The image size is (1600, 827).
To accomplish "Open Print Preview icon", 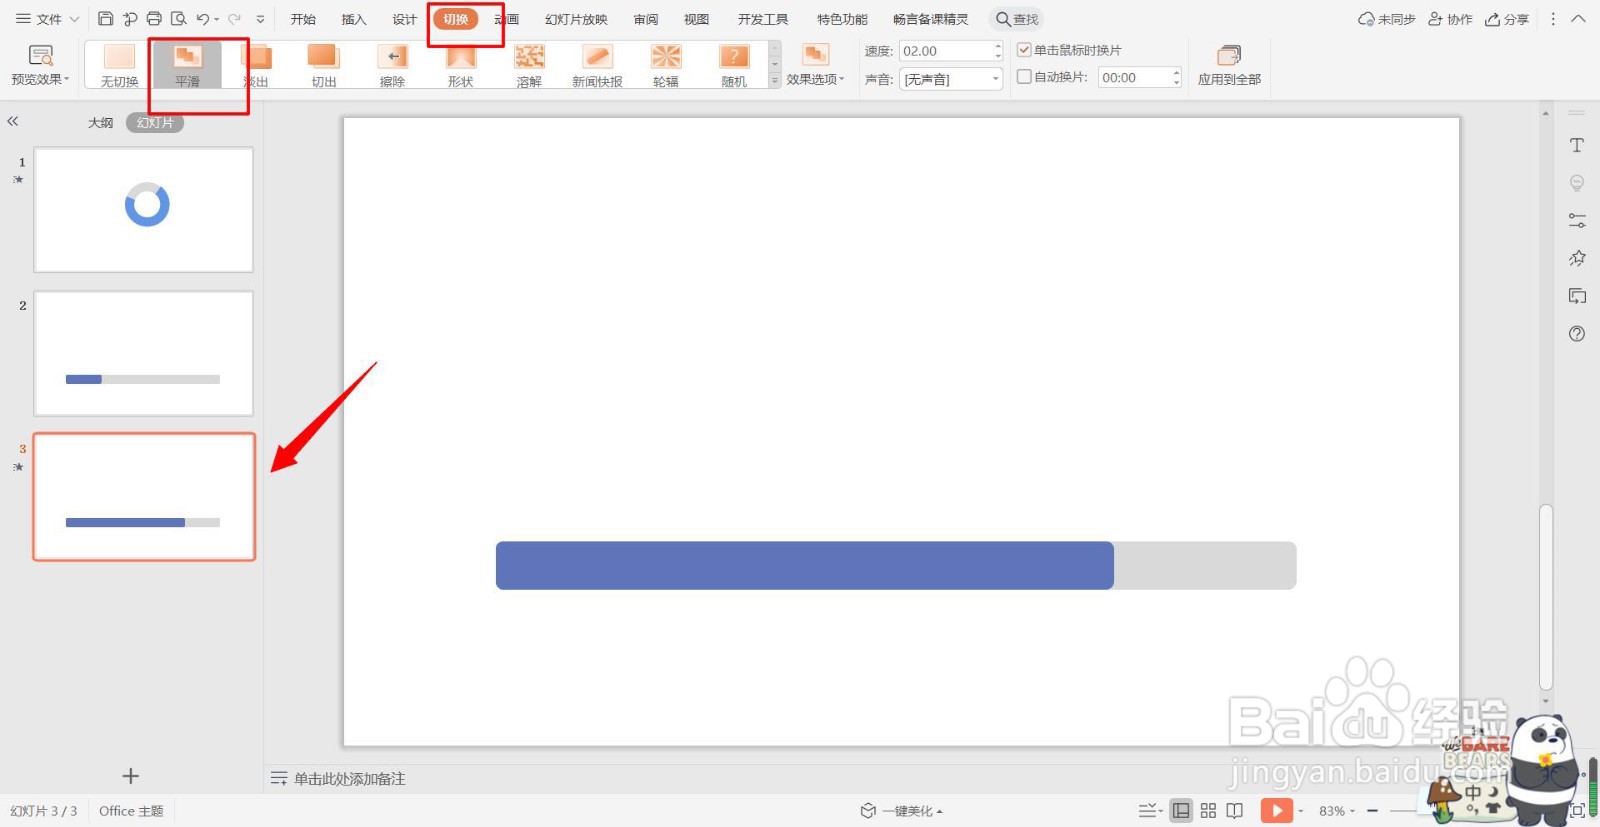I will pos(179,18).
